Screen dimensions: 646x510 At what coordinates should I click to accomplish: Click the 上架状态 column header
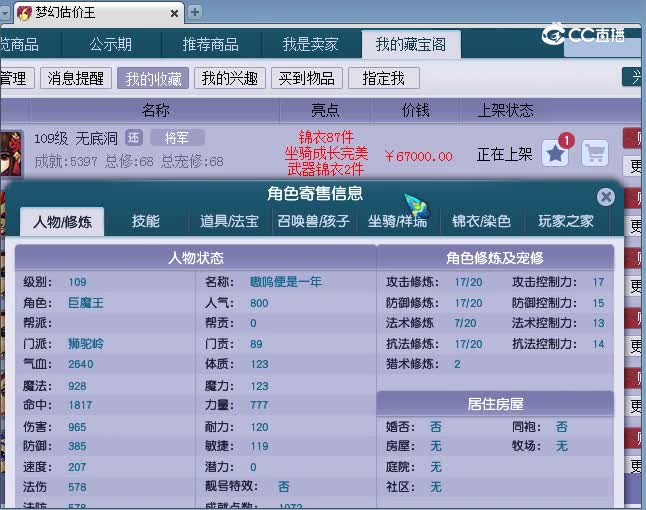coord(505,110)
